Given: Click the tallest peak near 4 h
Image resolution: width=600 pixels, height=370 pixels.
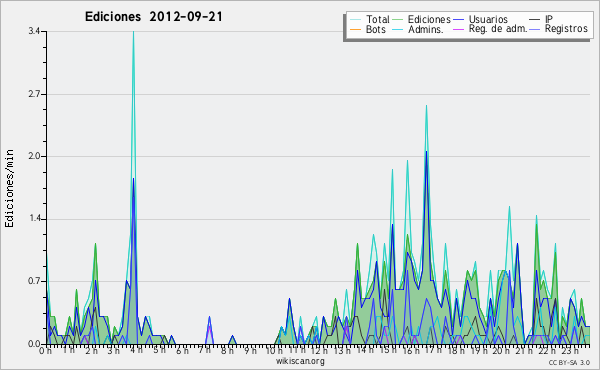Looking at the screenshot, I should point(133,32).
